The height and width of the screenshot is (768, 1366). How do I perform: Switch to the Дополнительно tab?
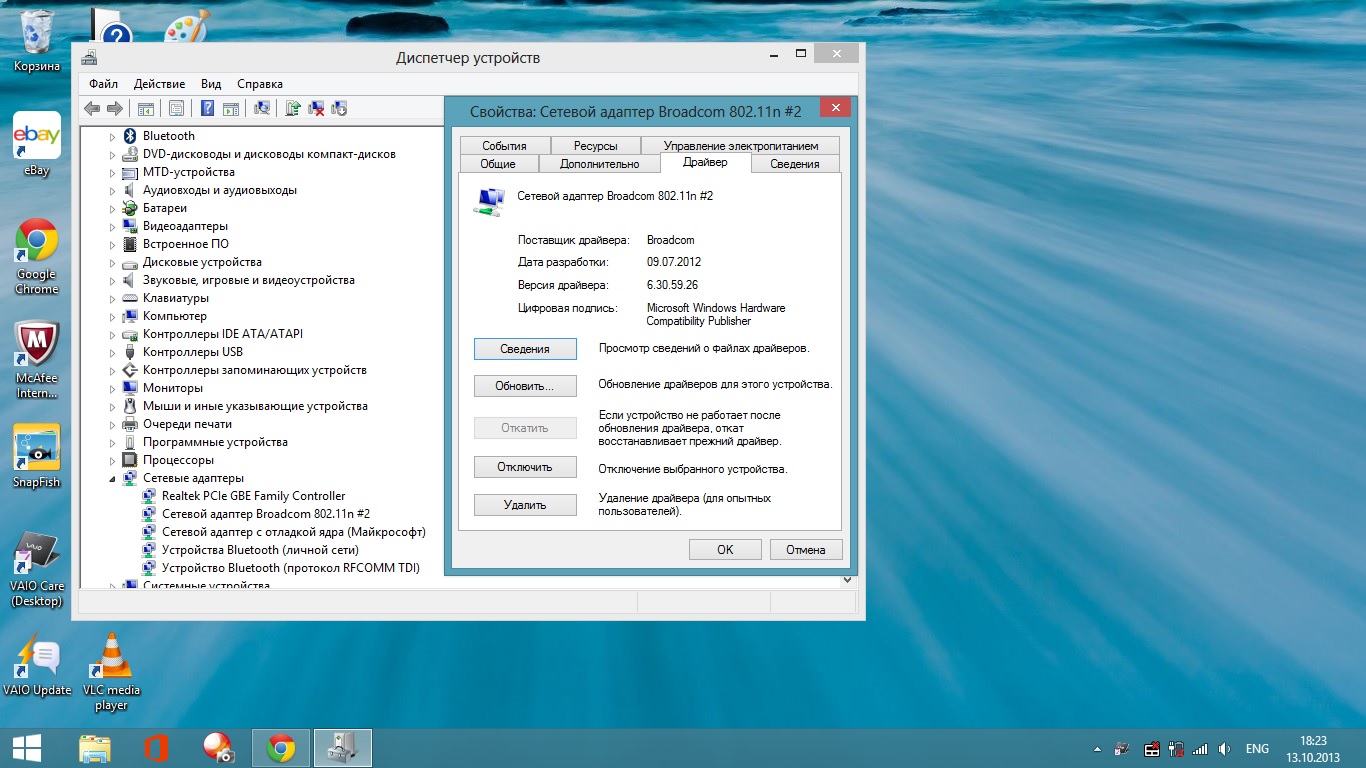pos(600,164)
